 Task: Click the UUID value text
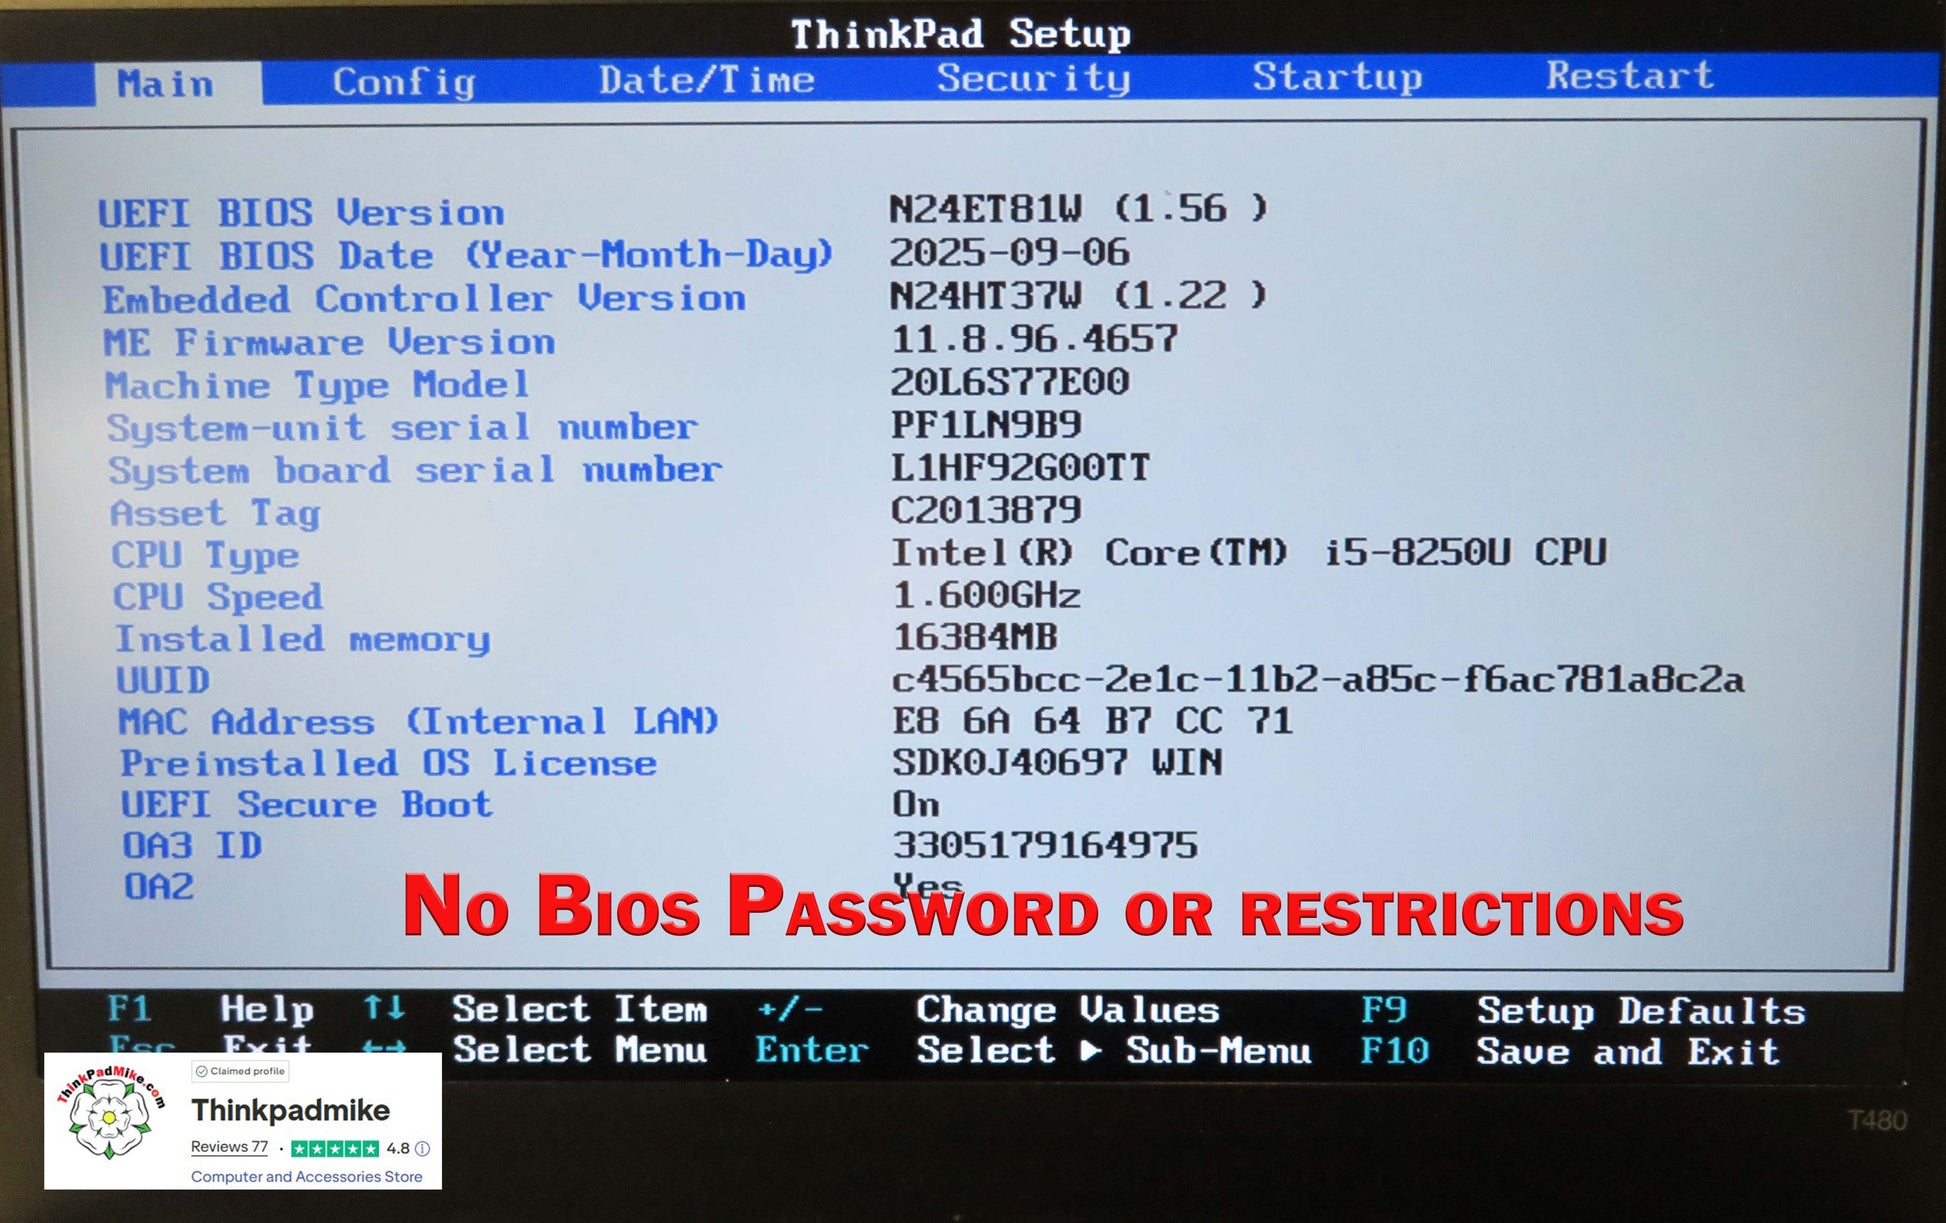tap(1317, 680)
